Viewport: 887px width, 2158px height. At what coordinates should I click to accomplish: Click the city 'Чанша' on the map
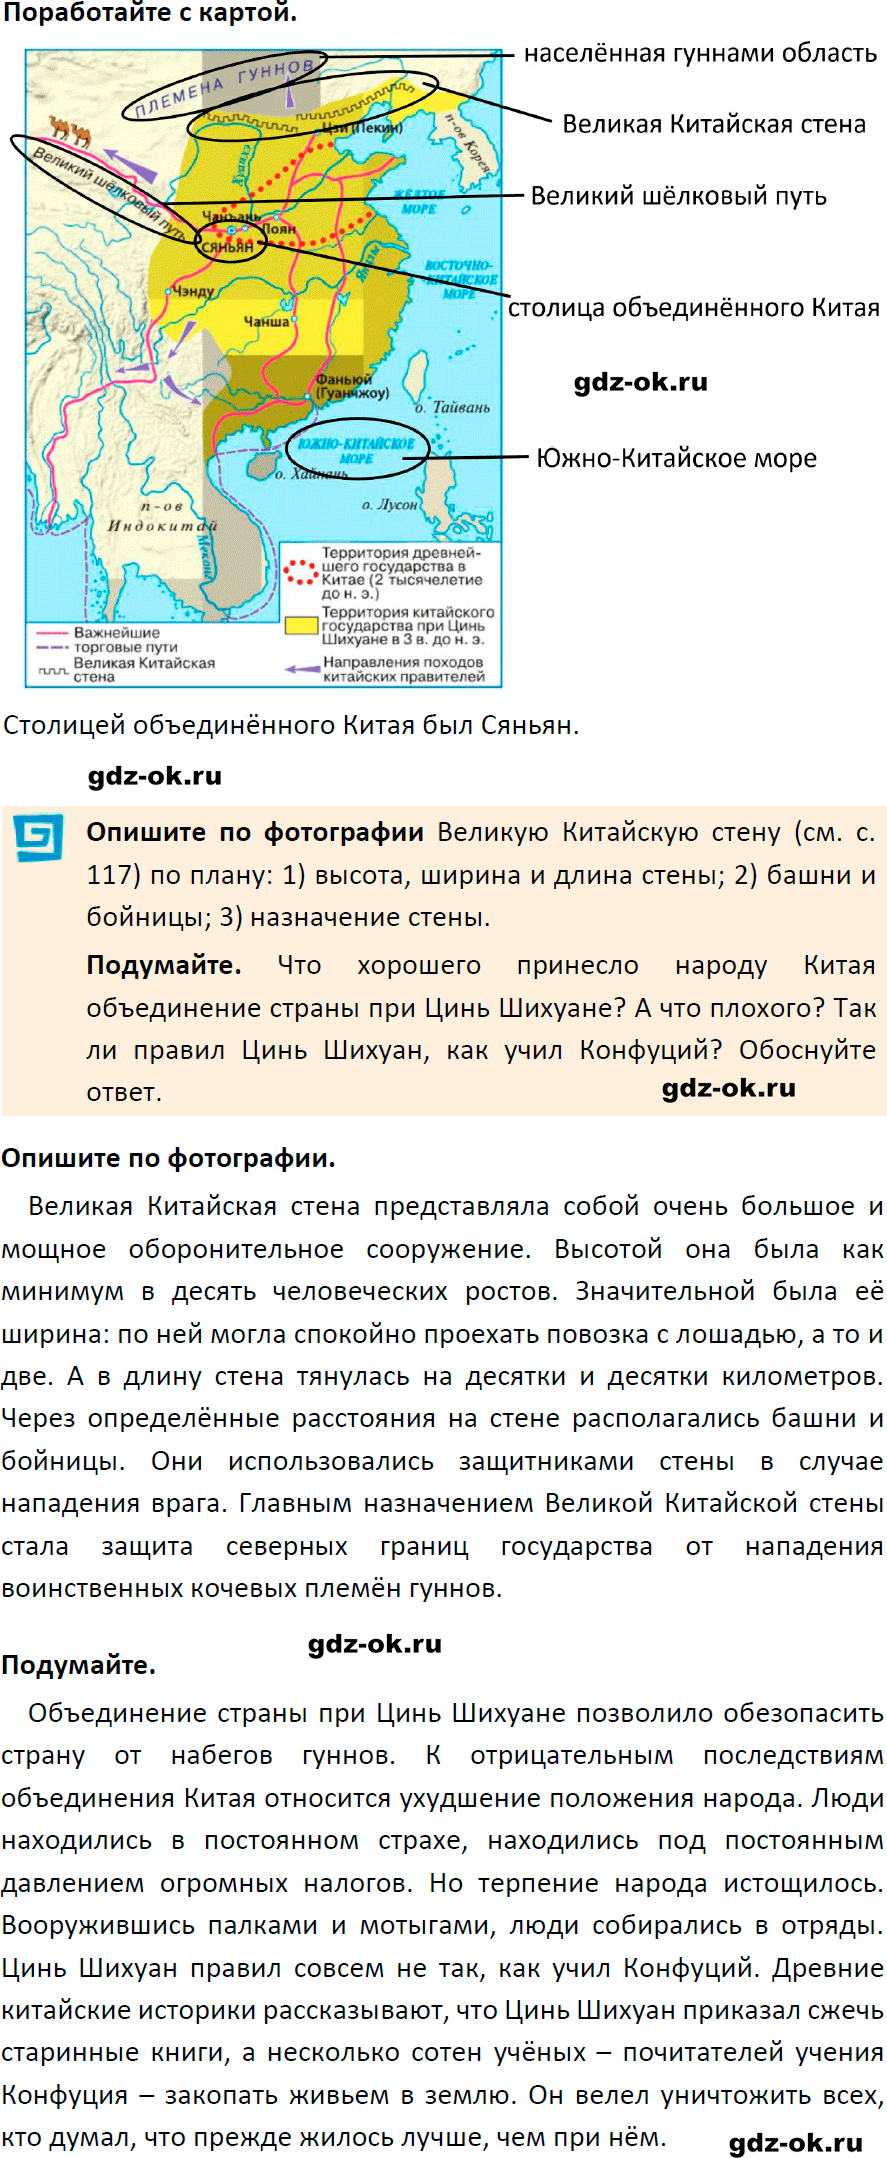click(x=267, y=322)
